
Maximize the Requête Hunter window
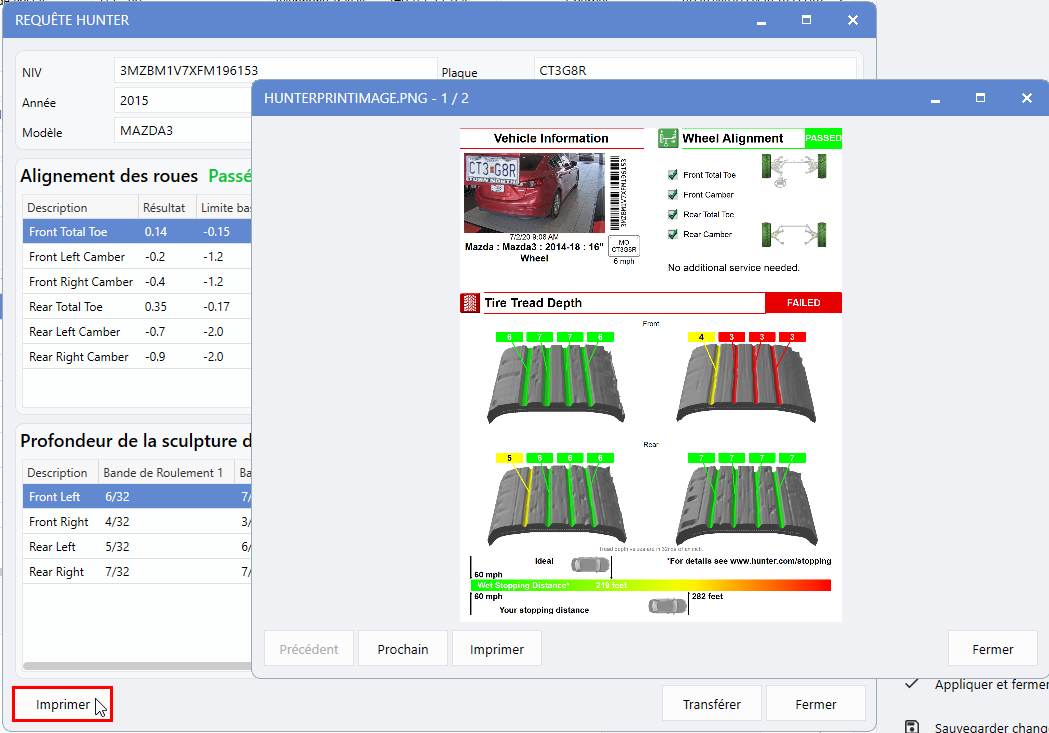806,20
